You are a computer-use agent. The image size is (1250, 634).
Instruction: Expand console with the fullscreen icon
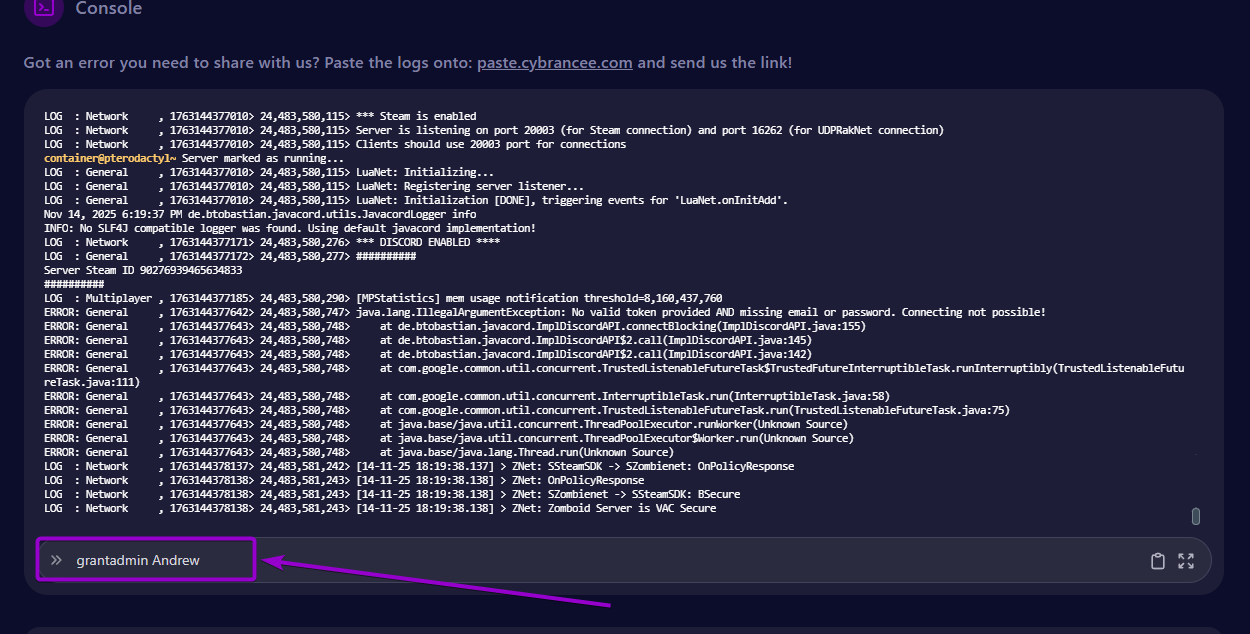[x=1186, y=561]
